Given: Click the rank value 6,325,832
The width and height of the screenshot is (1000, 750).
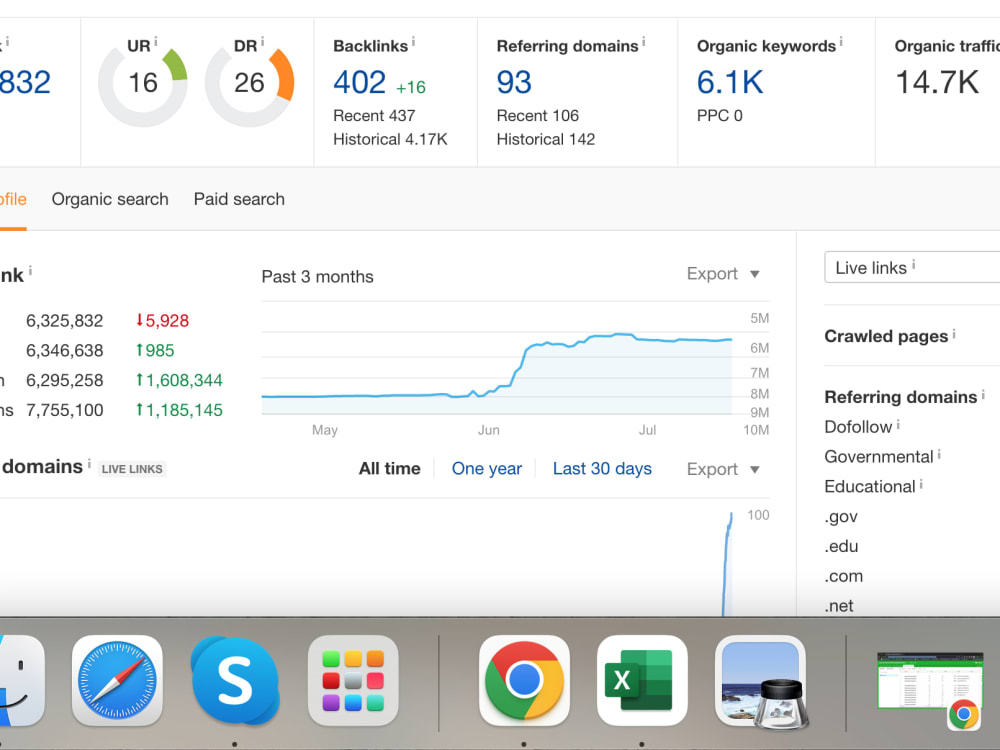Looking at the screenshot, I should click(64, 320).
